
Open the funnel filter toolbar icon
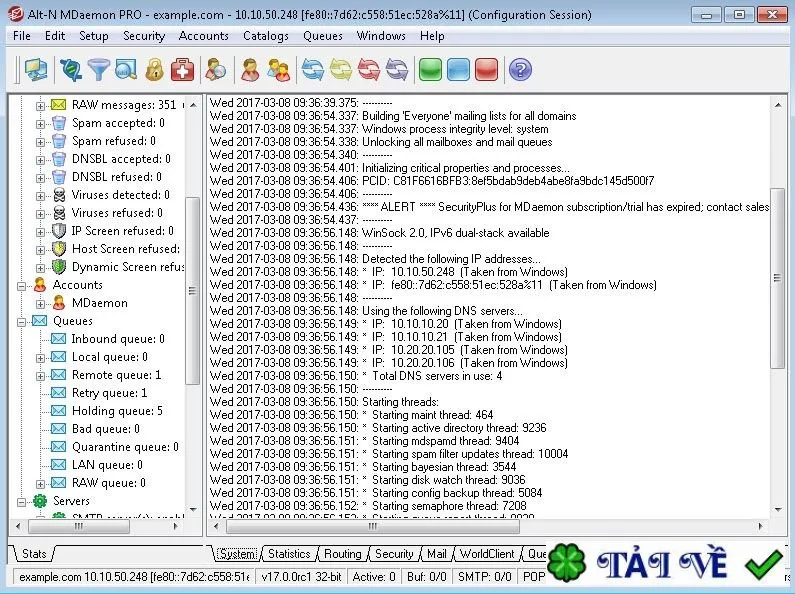point(98,70)
